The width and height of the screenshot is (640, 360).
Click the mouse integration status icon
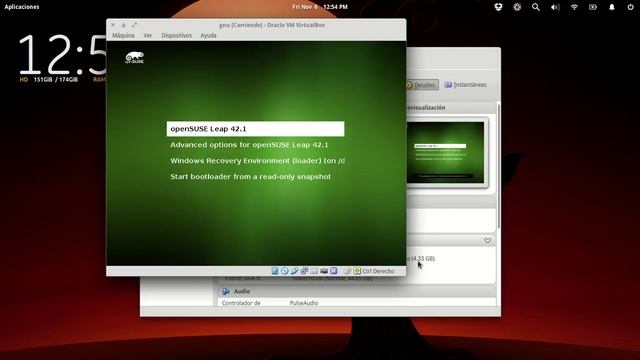point(347,271)
